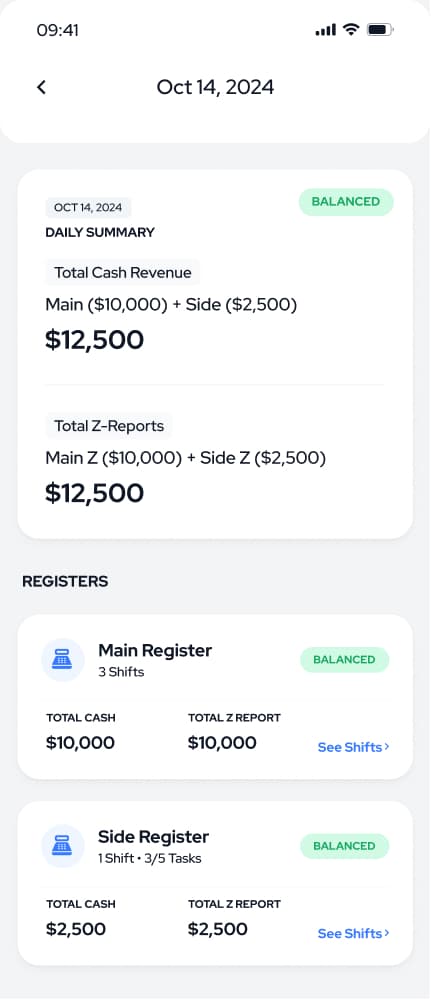Image resolution: width=431 pixels, height=1000 pixels.
Task: Tap the Side Register cash register icon
Action: 62,846
